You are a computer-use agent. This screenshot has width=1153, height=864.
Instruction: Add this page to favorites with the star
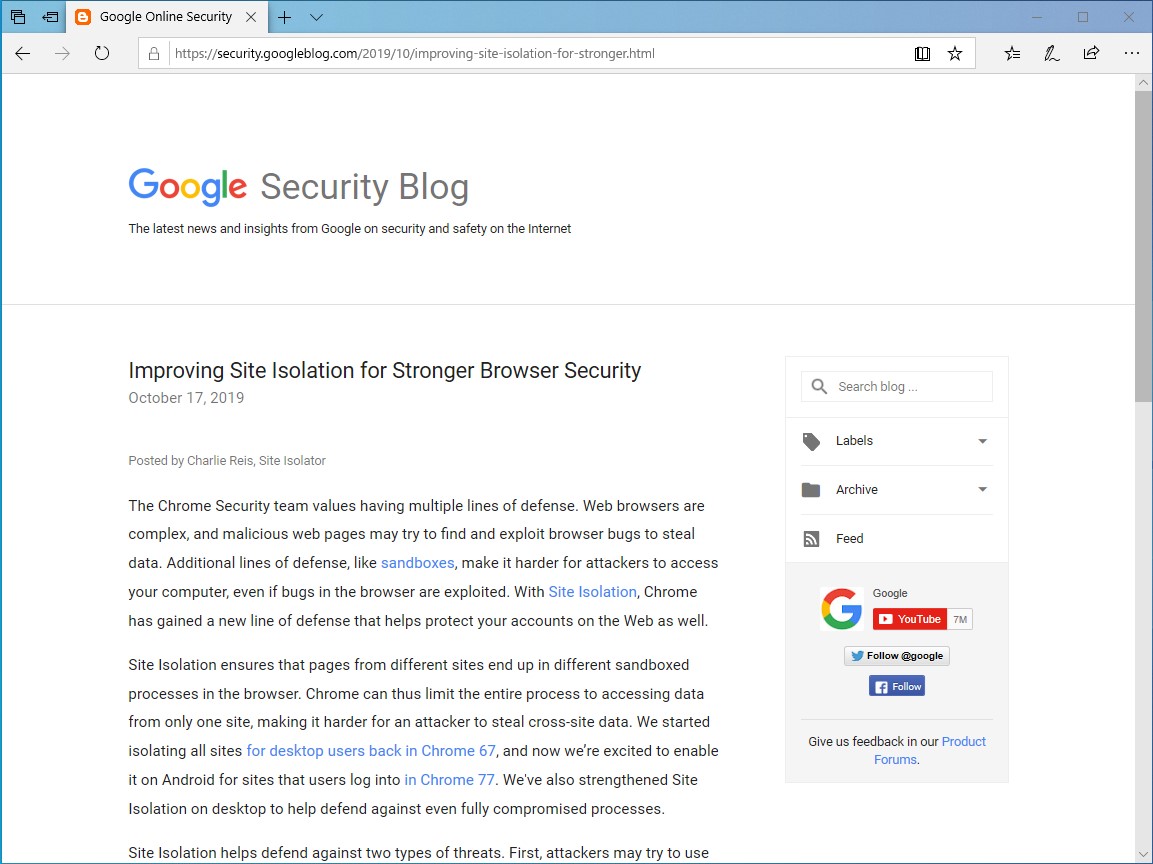coord(955,53)
